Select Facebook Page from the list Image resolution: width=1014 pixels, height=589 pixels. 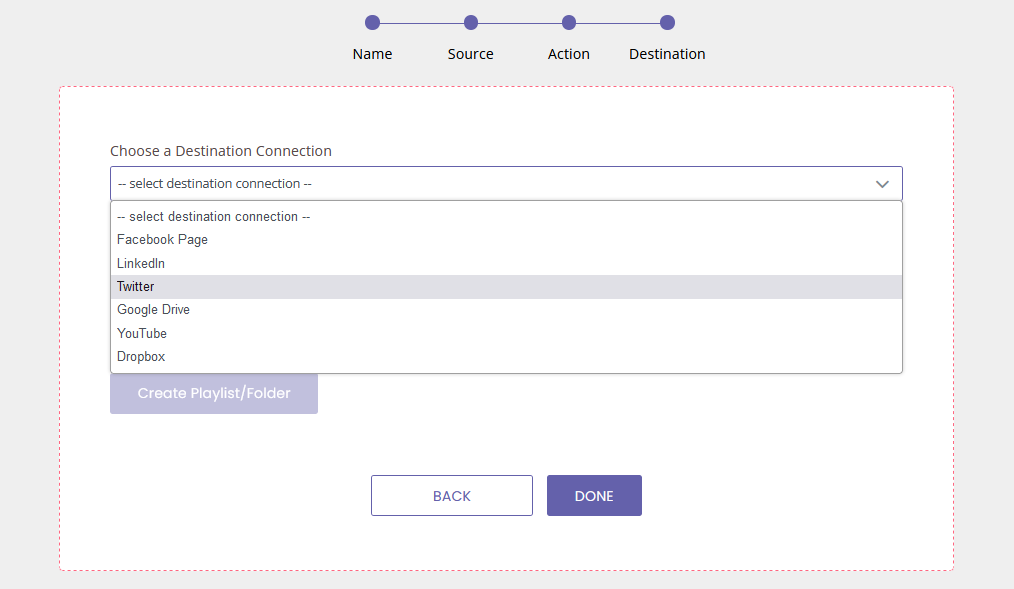point(162,240)
